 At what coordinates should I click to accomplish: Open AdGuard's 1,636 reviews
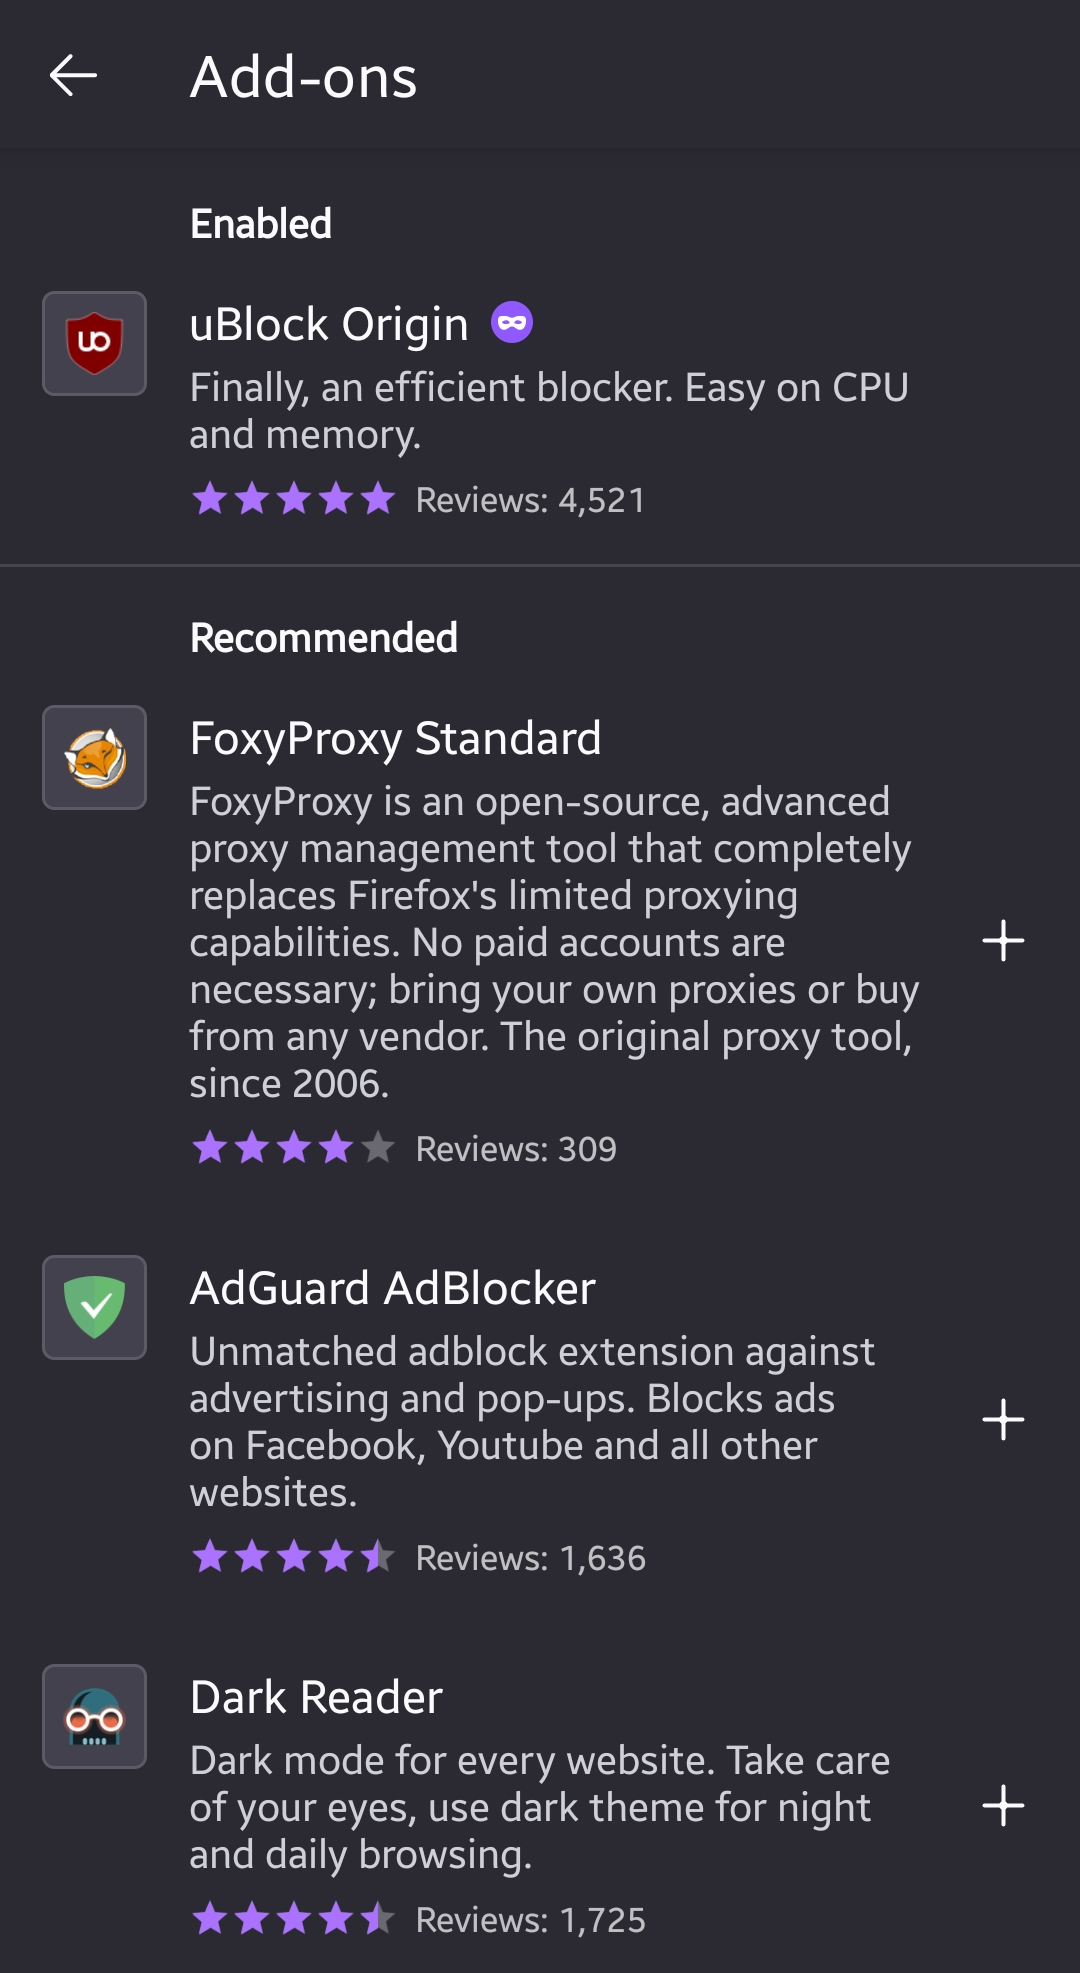click(530, 1557)
